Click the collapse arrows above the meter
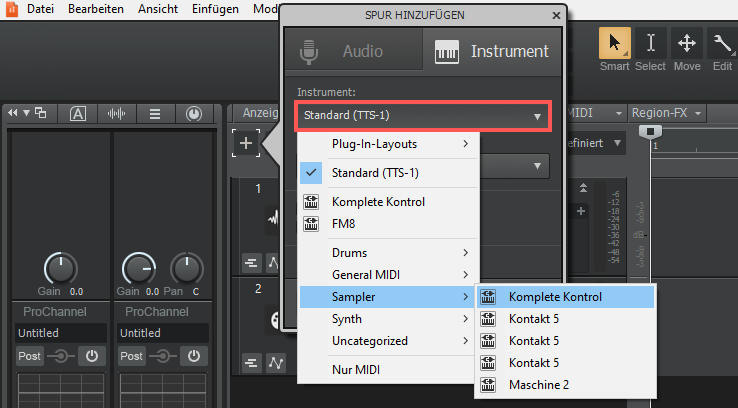The height and width of the screenshot is (408, 738). point(583,188)
